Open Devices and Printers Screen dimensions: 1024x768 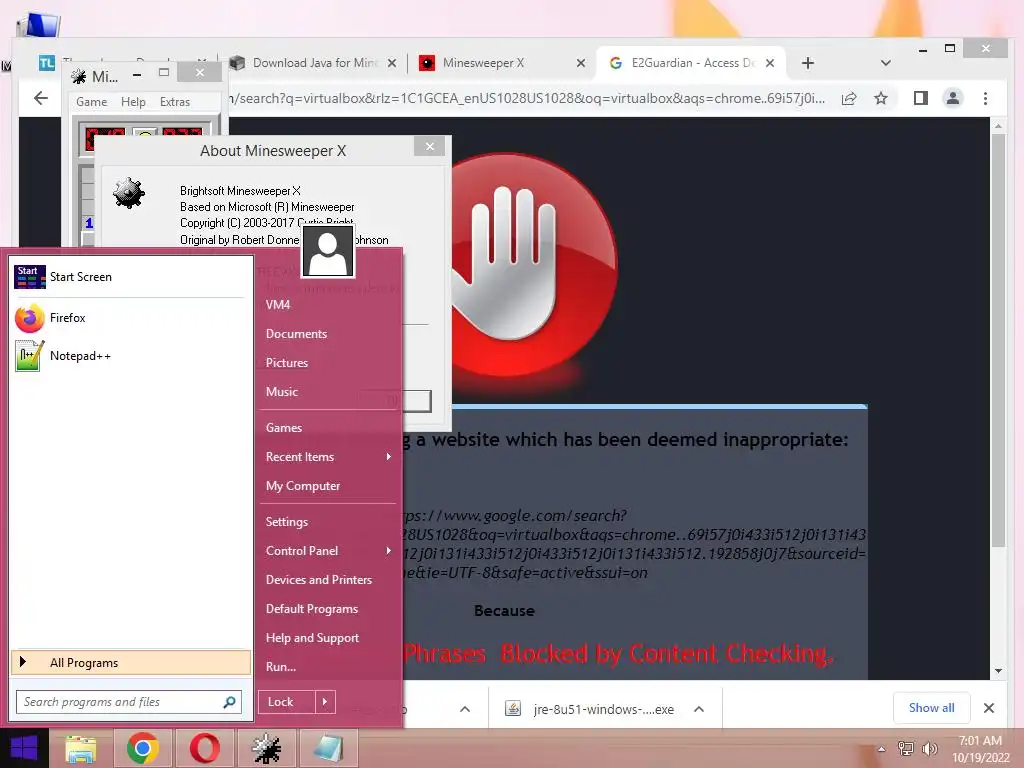319,580
